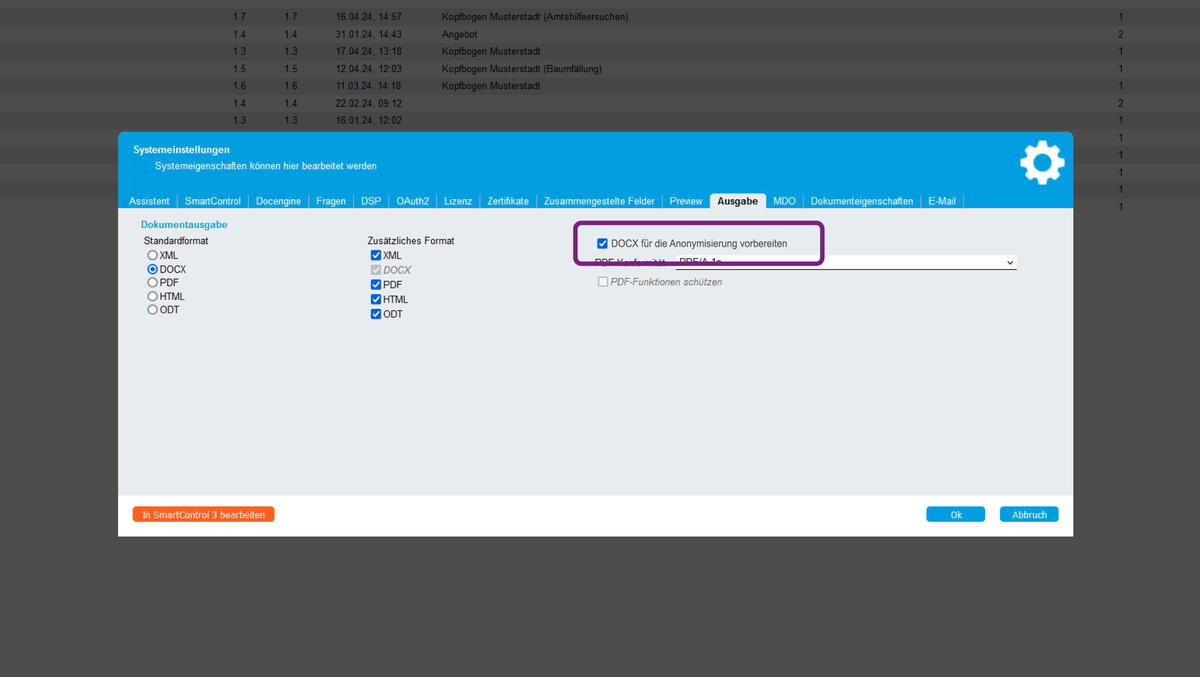1200x677 pixels.
Task: Open the Zertifikate tab
Action: pyautogui.click(x=508, y=201)
